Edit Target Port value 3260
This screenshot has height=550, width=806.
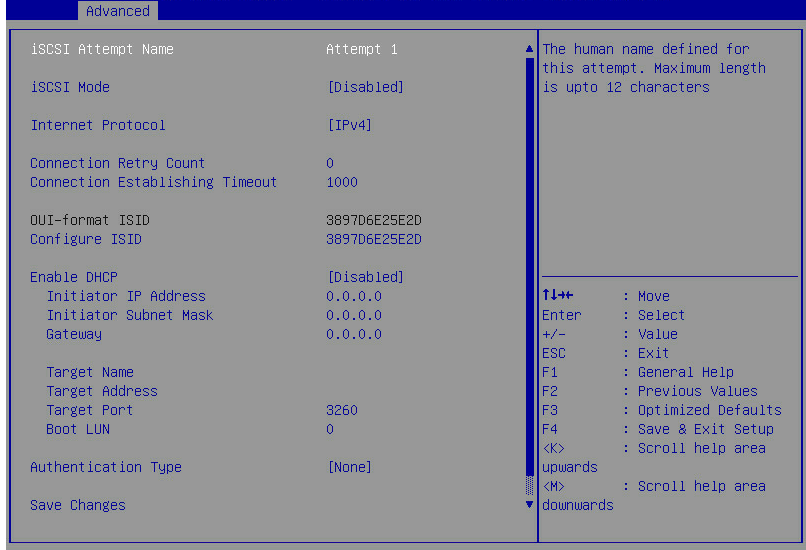coord(342,411)
